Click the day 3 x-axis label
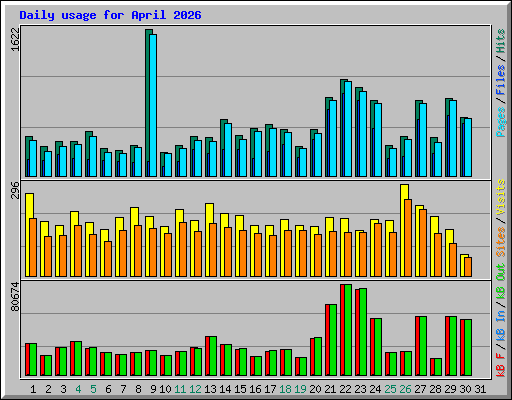 click(63, 389)
